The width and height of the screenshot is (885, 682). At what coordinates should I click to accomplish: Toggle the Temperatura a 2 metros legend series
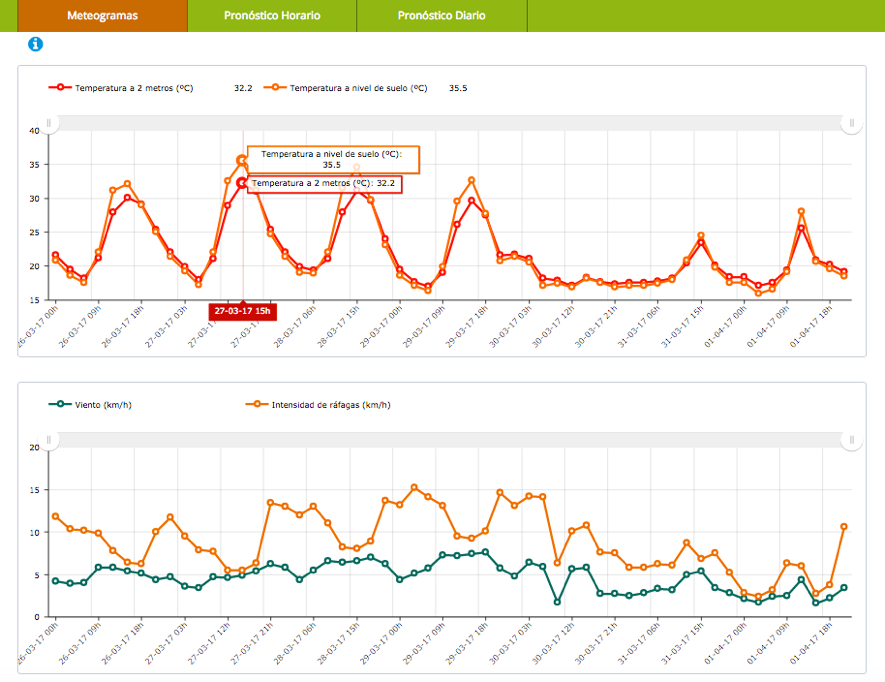click(x=121, y=88)
